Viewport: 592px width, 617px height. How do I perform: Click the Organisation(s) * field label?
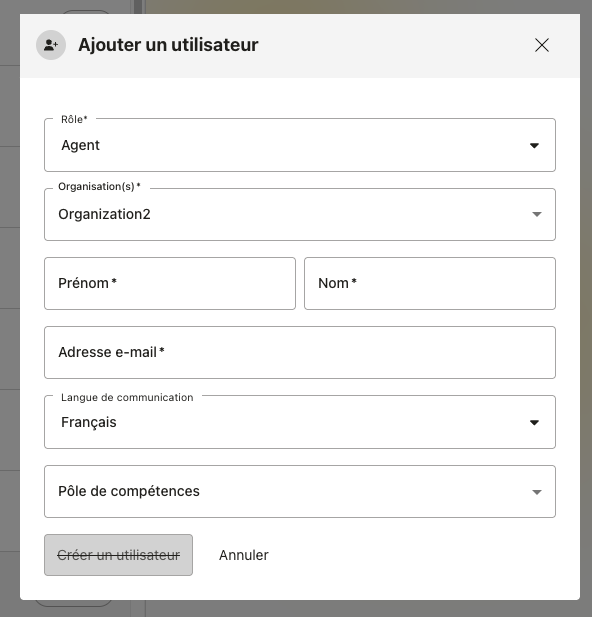coord(99,187)
